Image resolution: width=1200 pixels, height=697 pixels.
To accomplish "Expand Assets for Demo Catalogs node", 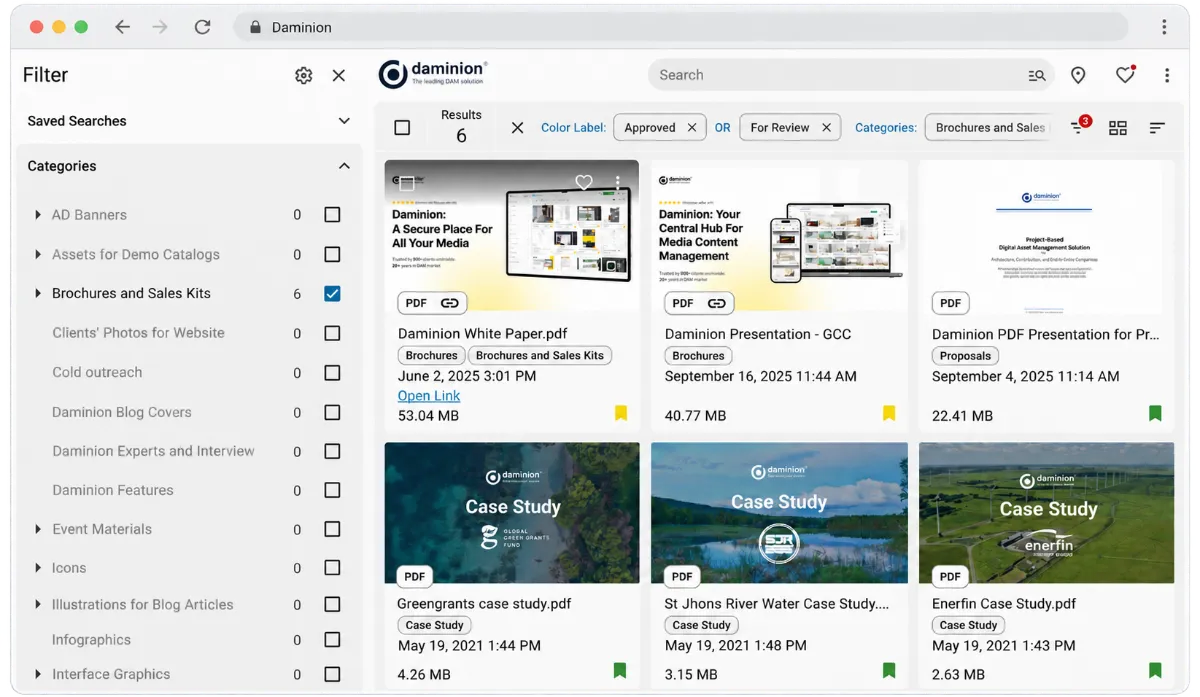I will coord(38,255).
